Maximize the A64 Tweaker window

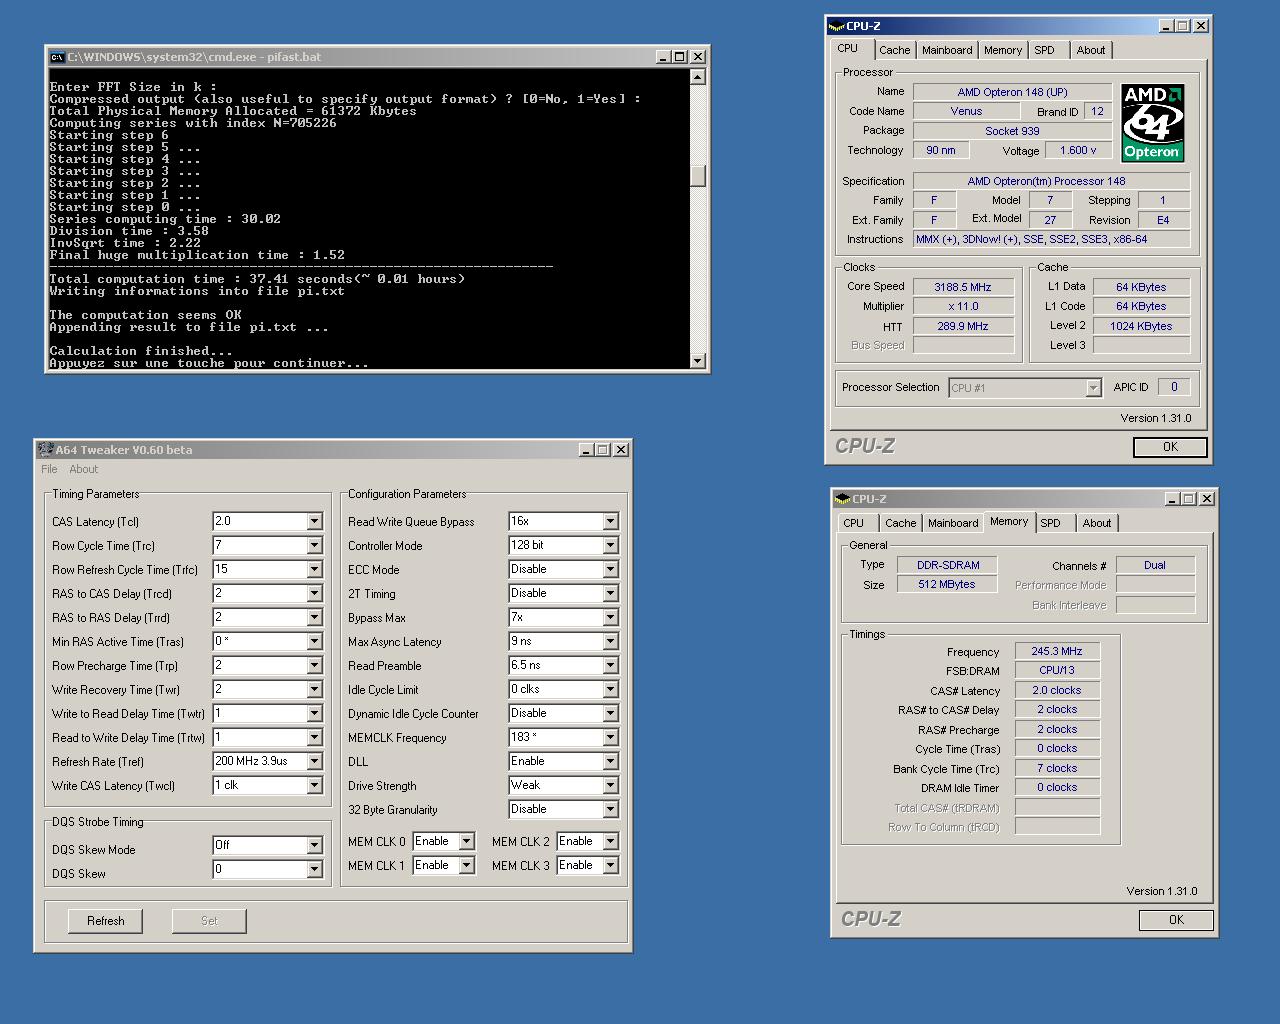click(x=603, y=450)
